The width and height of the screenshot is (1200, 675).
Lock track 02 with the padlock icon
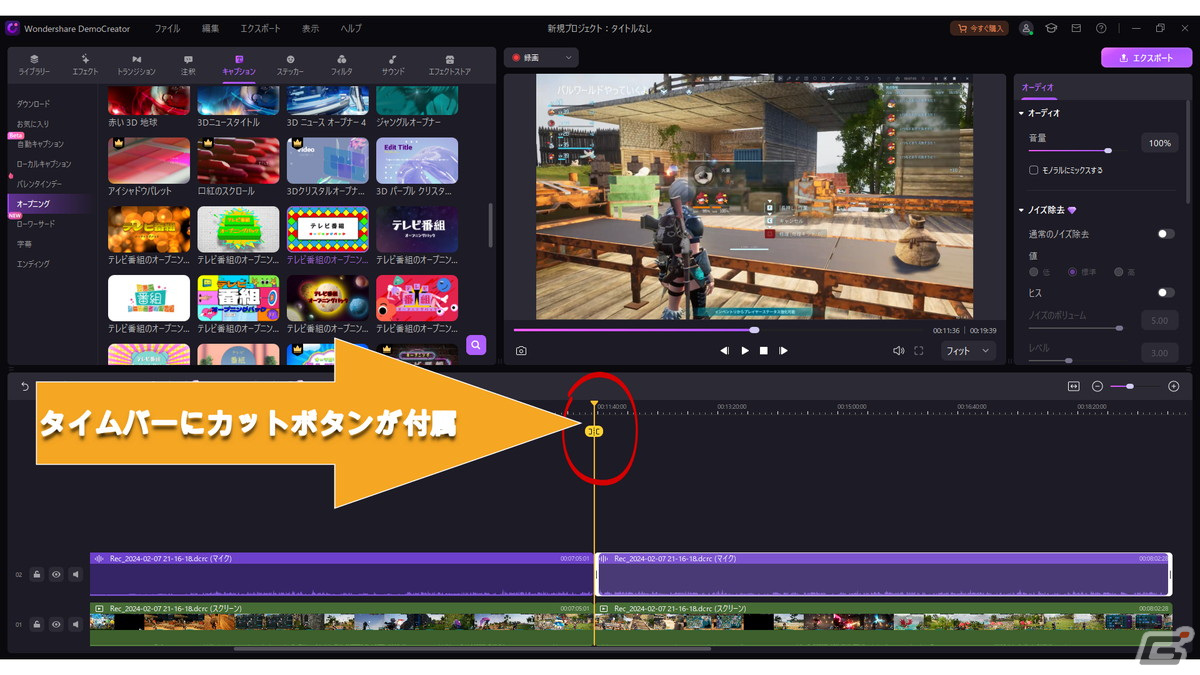(x=36, y=575)
